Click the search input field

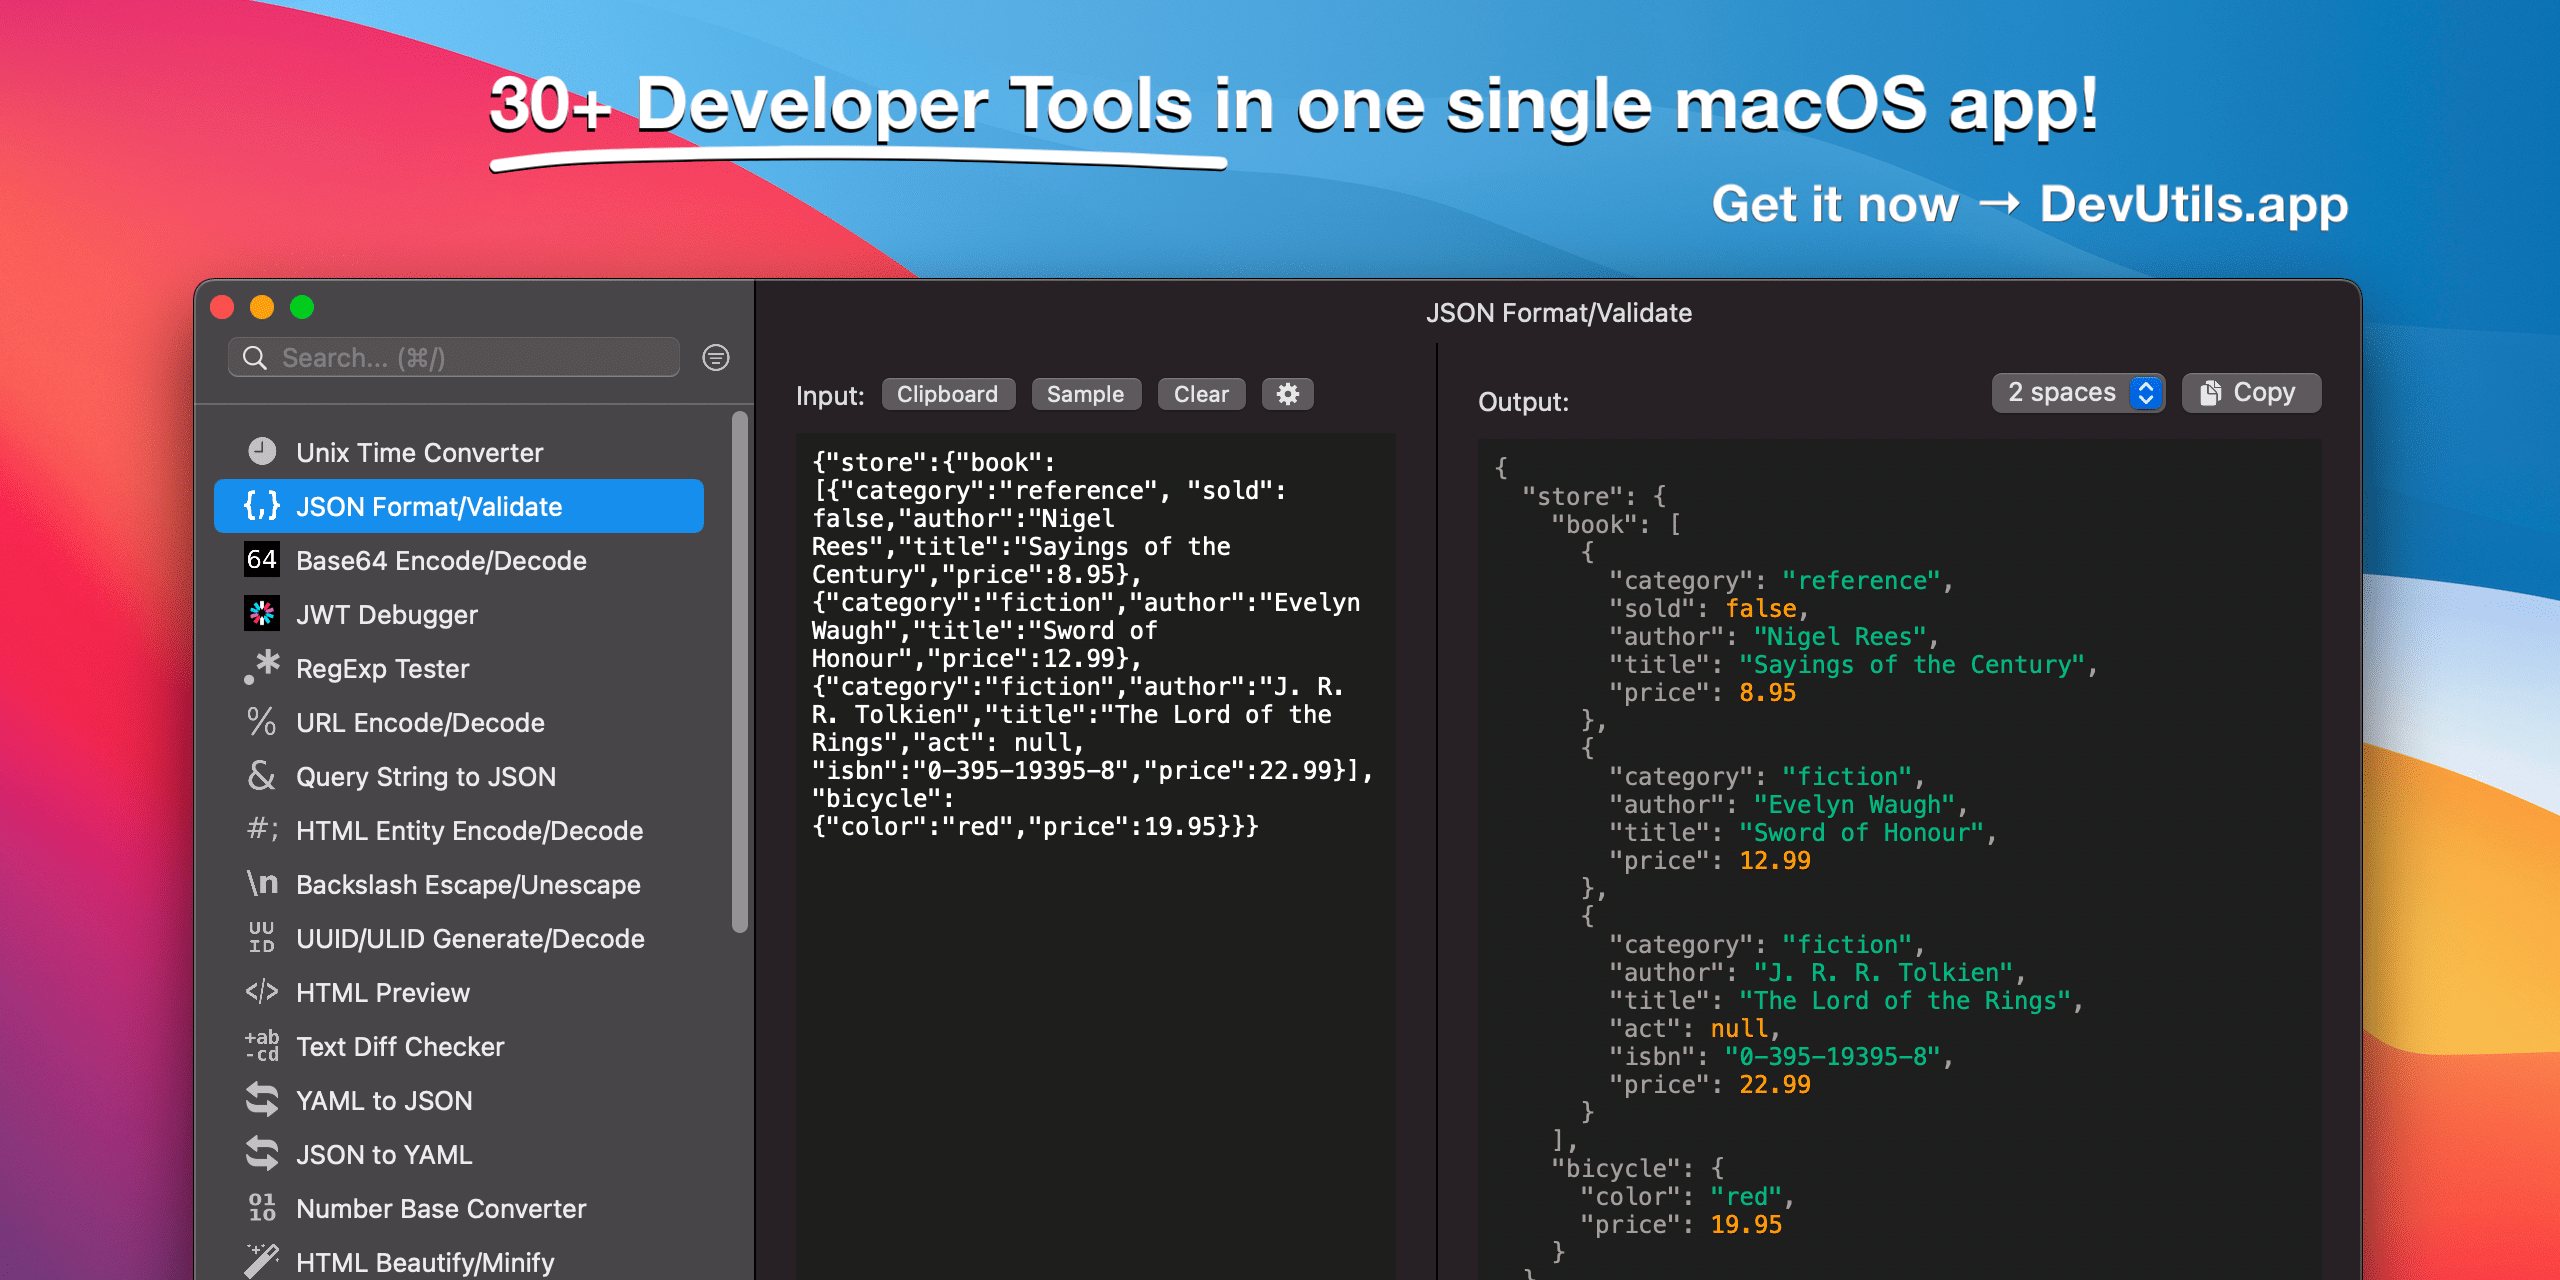[459, 358]
